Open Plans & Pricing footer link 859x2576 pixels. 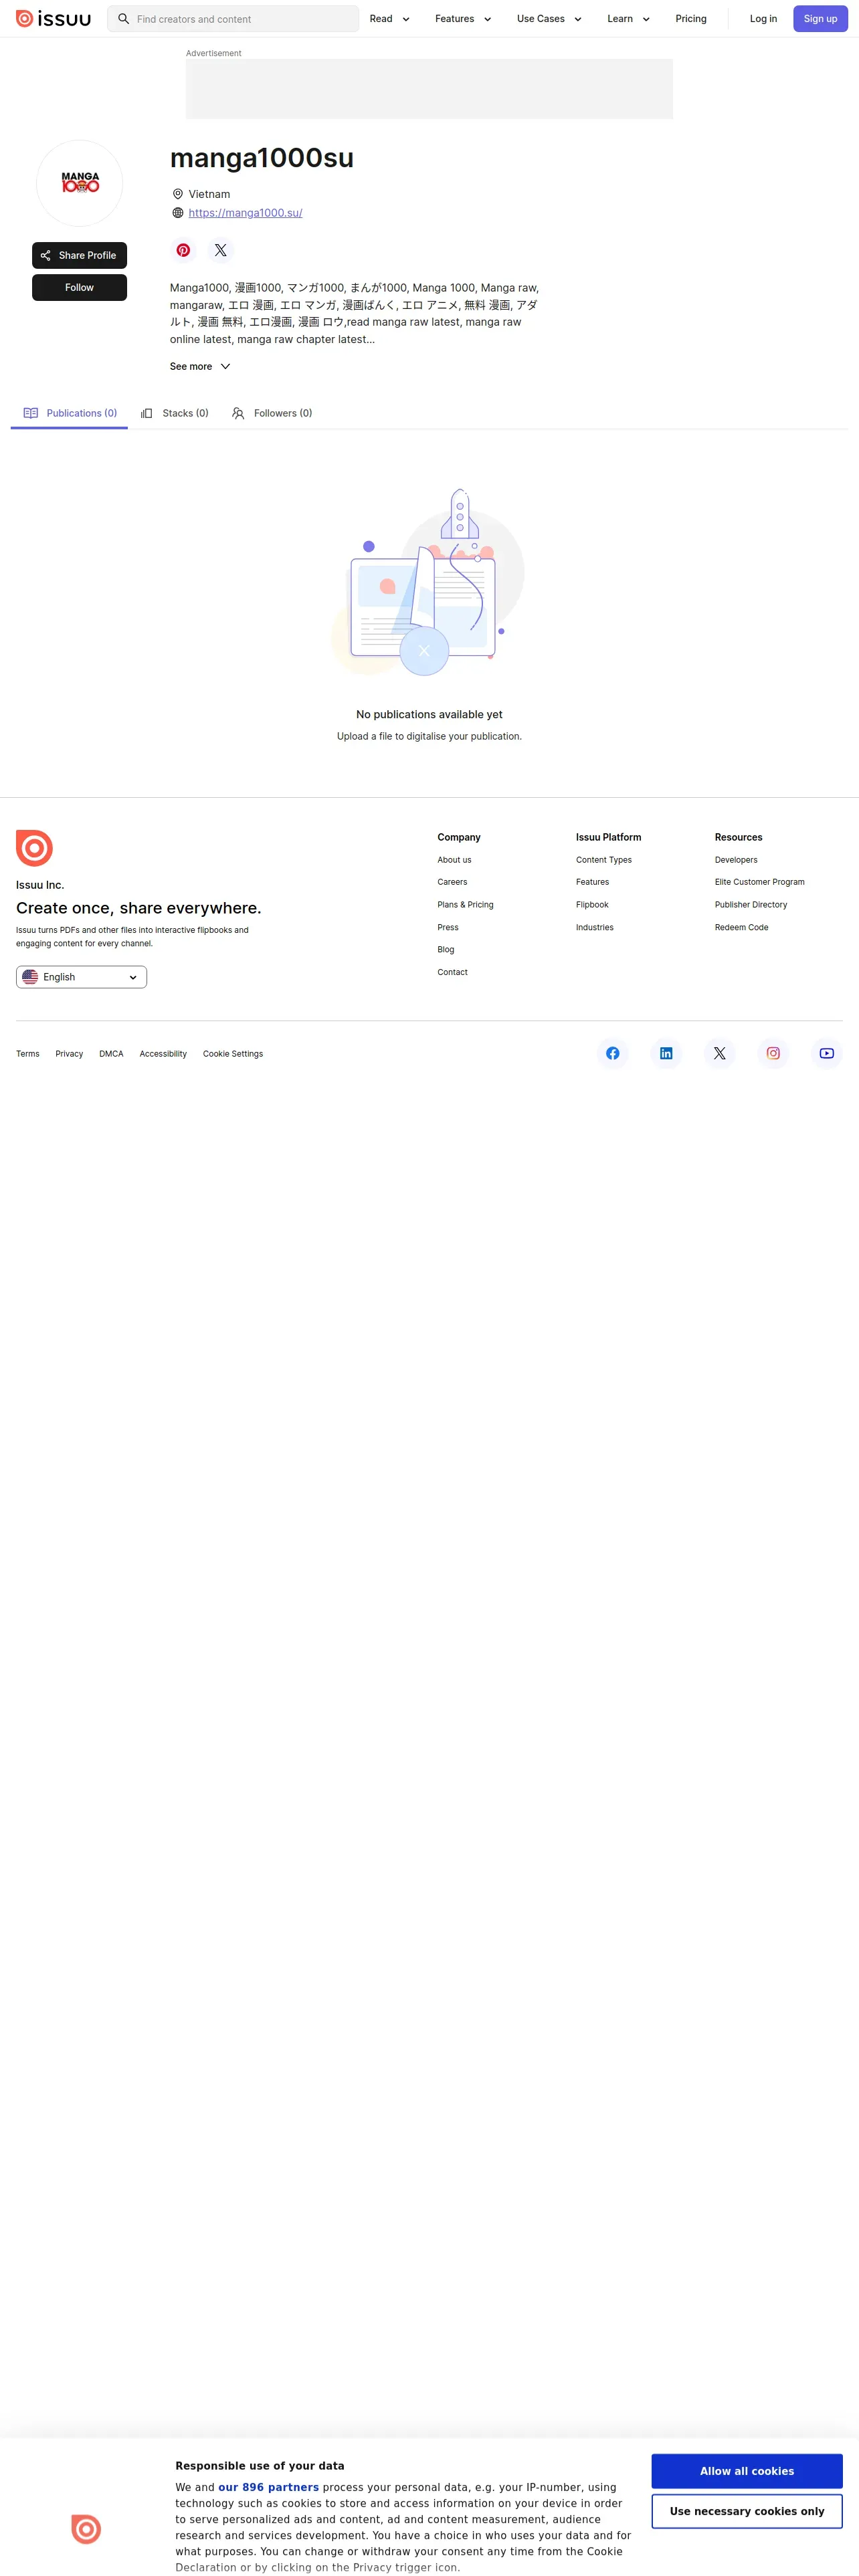[x=465, y=905]
